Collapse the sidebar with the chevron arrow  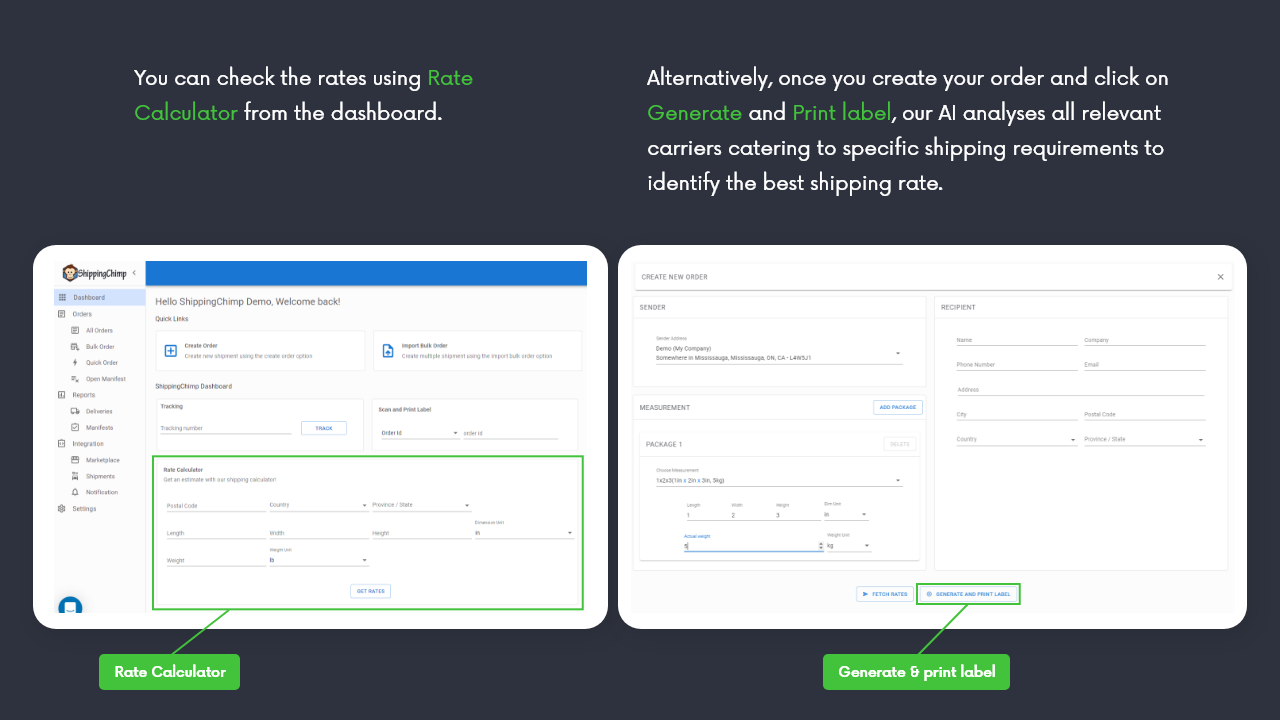pyautogui.click(x=134, y=272)
